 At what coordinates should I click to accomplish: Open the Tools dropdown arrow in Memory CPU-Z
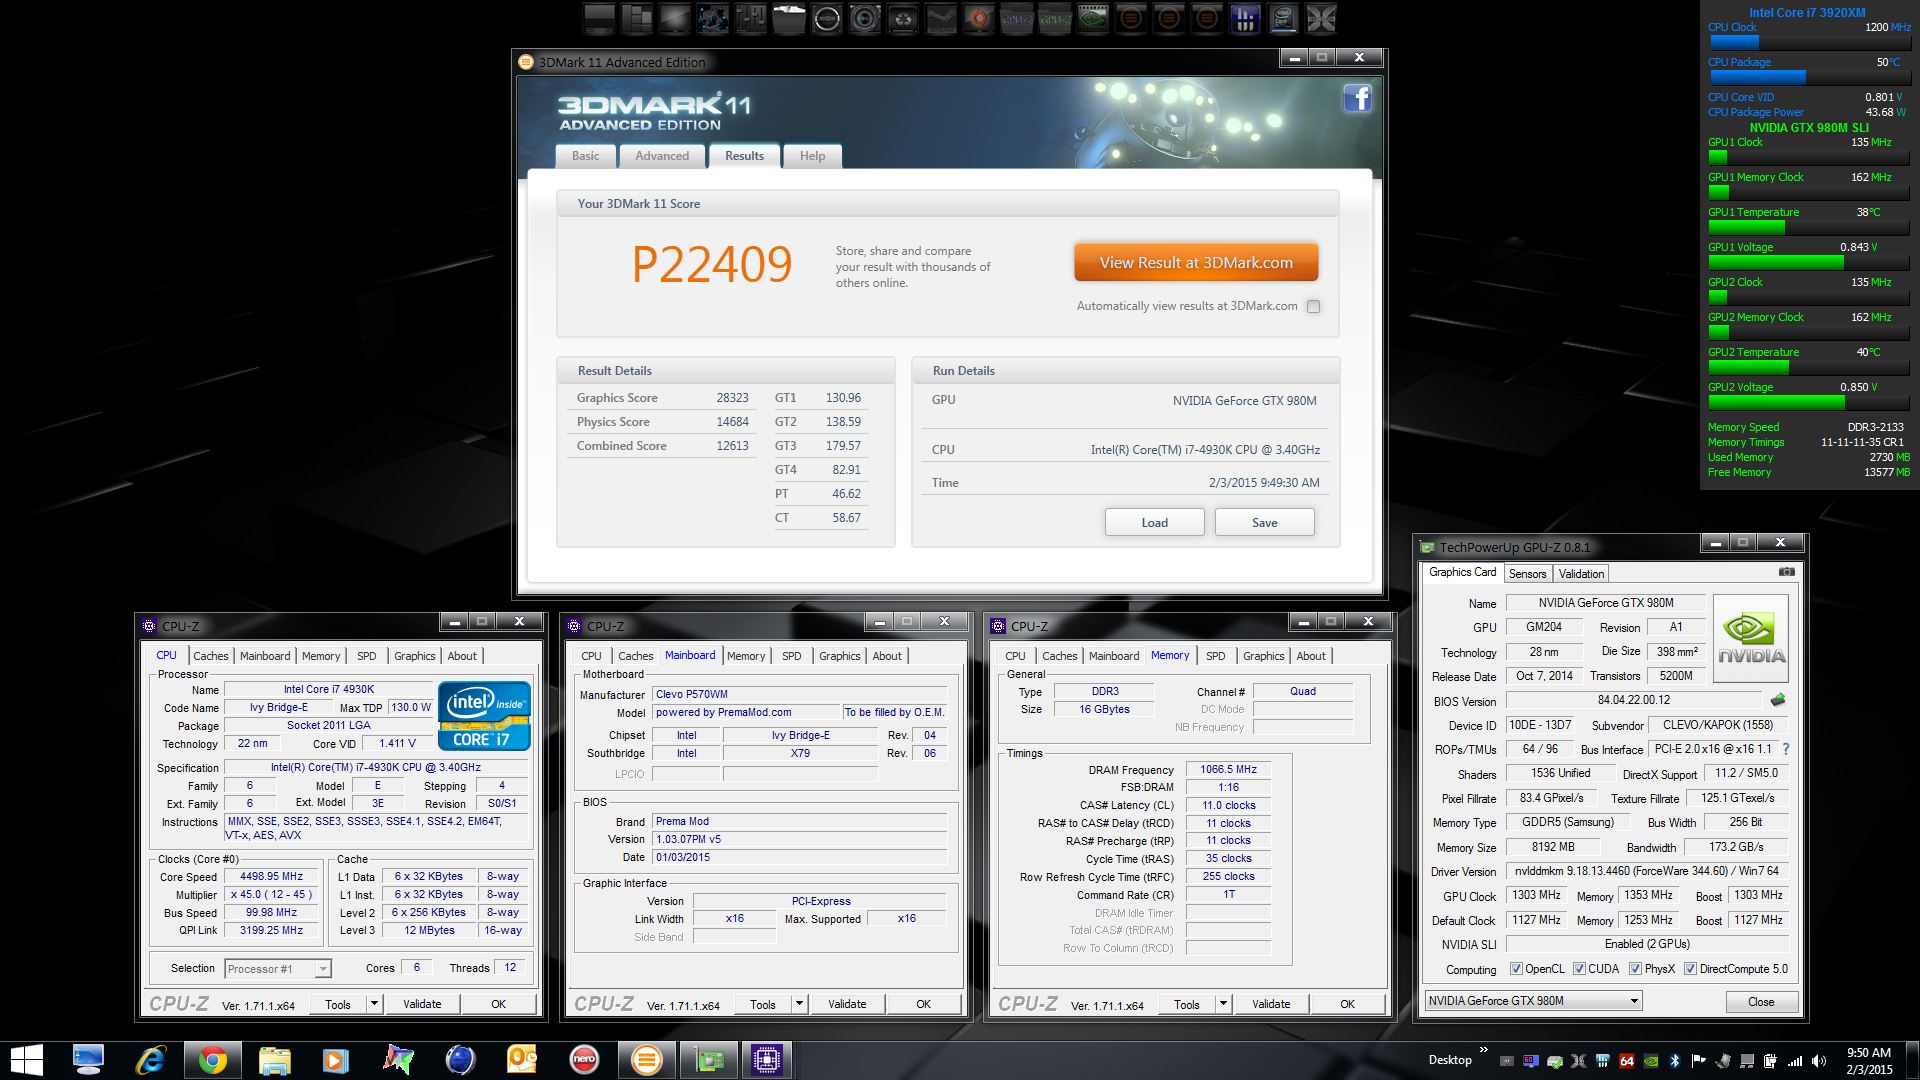coord(1222,1004)
